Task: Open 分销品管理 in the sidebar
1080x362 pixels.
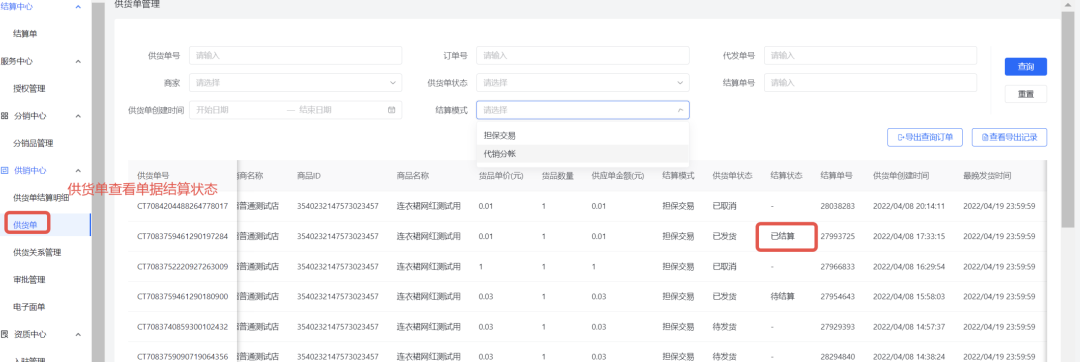Action: pos(33,143)
